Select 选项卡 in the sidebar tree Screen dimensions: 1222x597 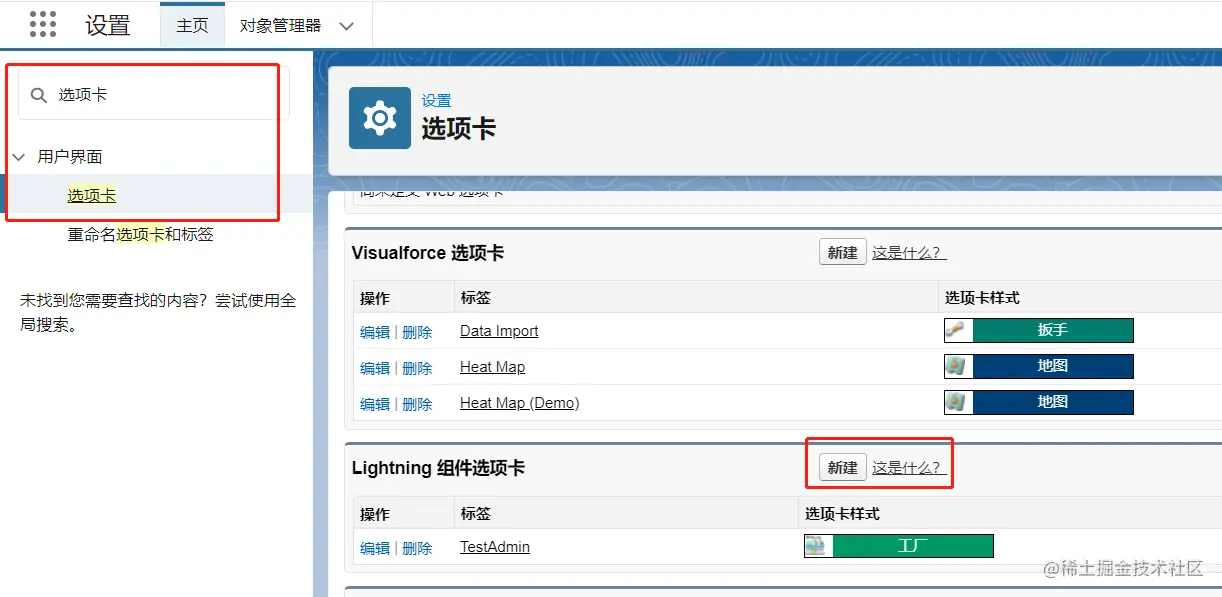pos(92,195)
